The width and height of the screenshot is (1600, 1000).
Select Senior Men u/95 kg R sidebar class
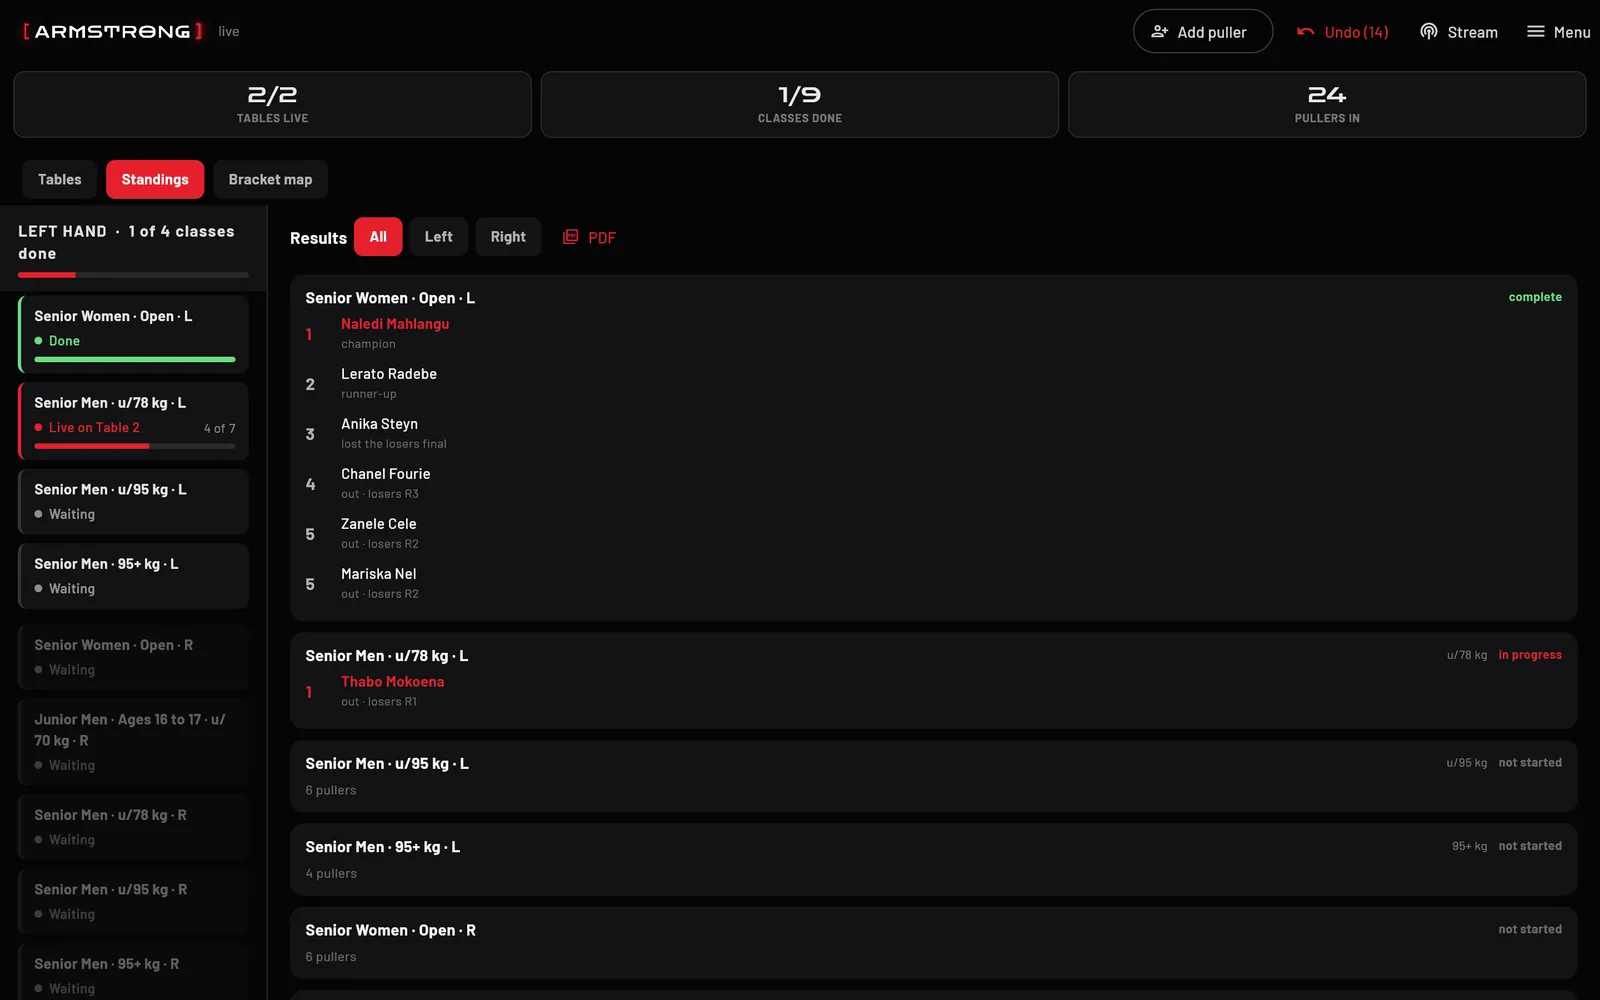point(134,901)
